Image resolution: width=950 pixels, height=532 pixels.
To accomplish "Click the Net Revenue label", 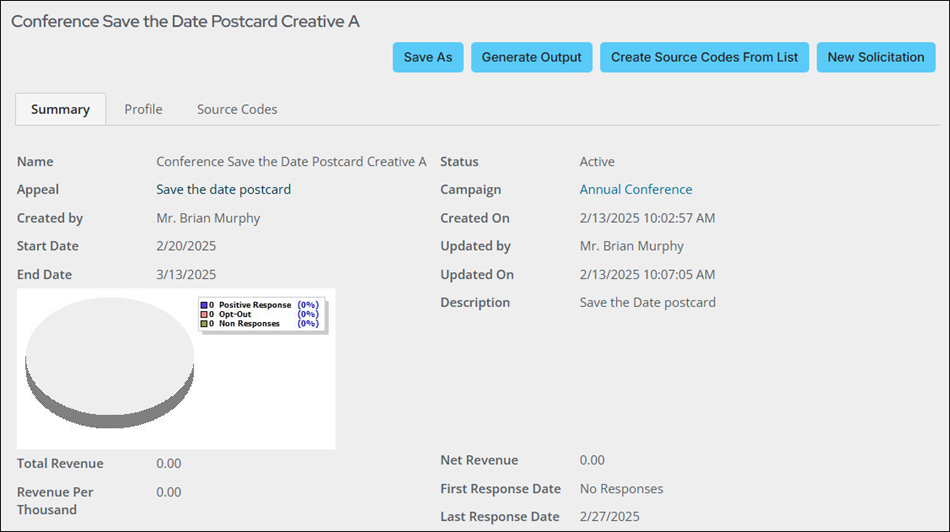I will coord(479,460).
